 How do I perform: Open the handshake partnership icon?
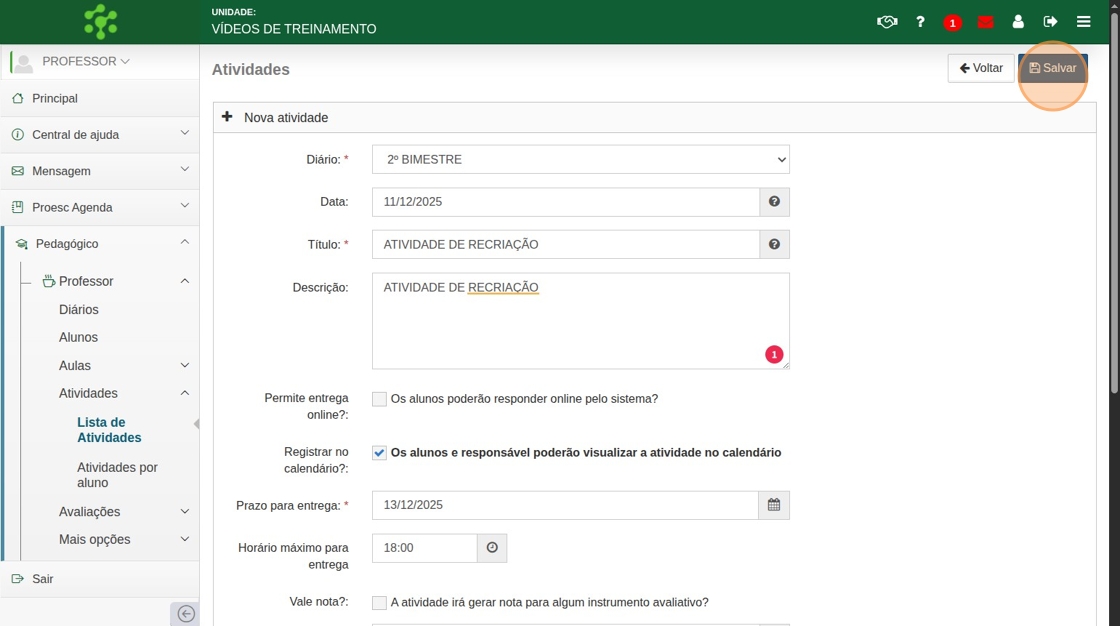coord(886,22)
